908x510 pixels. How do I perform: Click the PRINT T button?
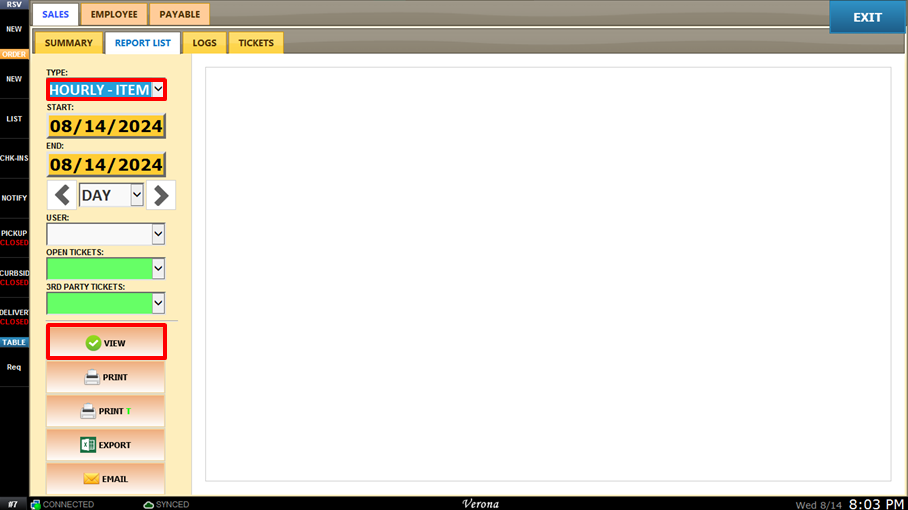(x=106, y=411)
